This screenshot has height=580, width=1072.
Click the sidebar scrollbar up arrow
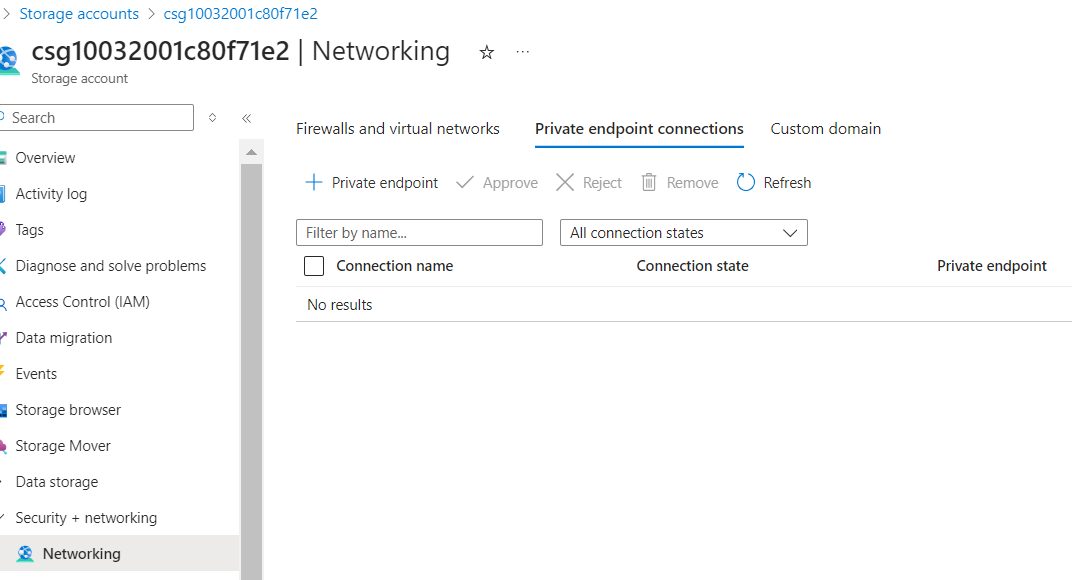click(251, 153)
